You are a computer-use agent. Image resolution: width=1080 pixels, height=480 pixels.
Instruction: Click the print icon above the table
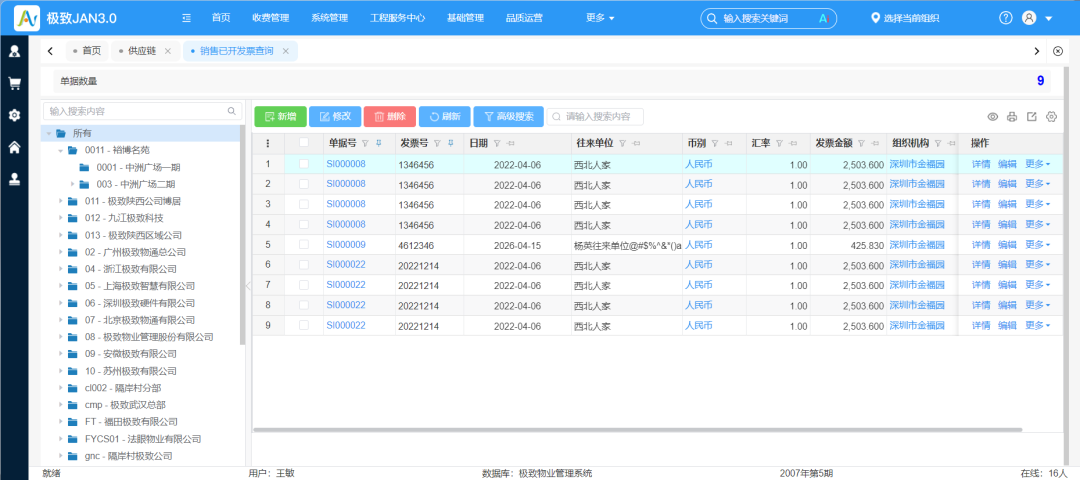[x=1012, y=117]
